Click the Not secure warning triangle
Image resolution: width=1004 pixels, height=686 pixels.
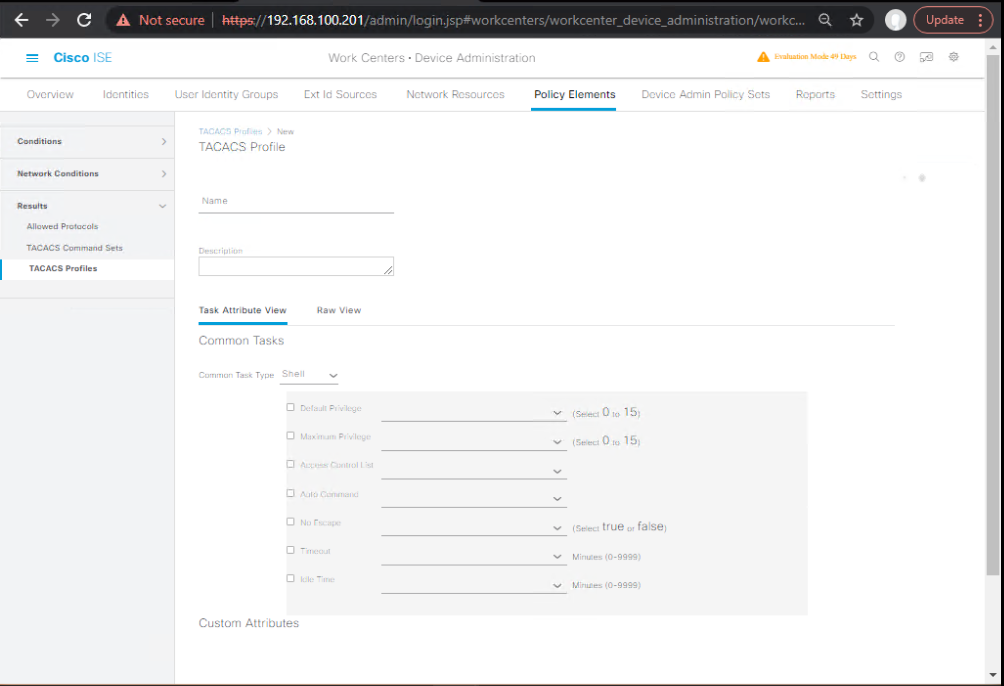(123, 20)
